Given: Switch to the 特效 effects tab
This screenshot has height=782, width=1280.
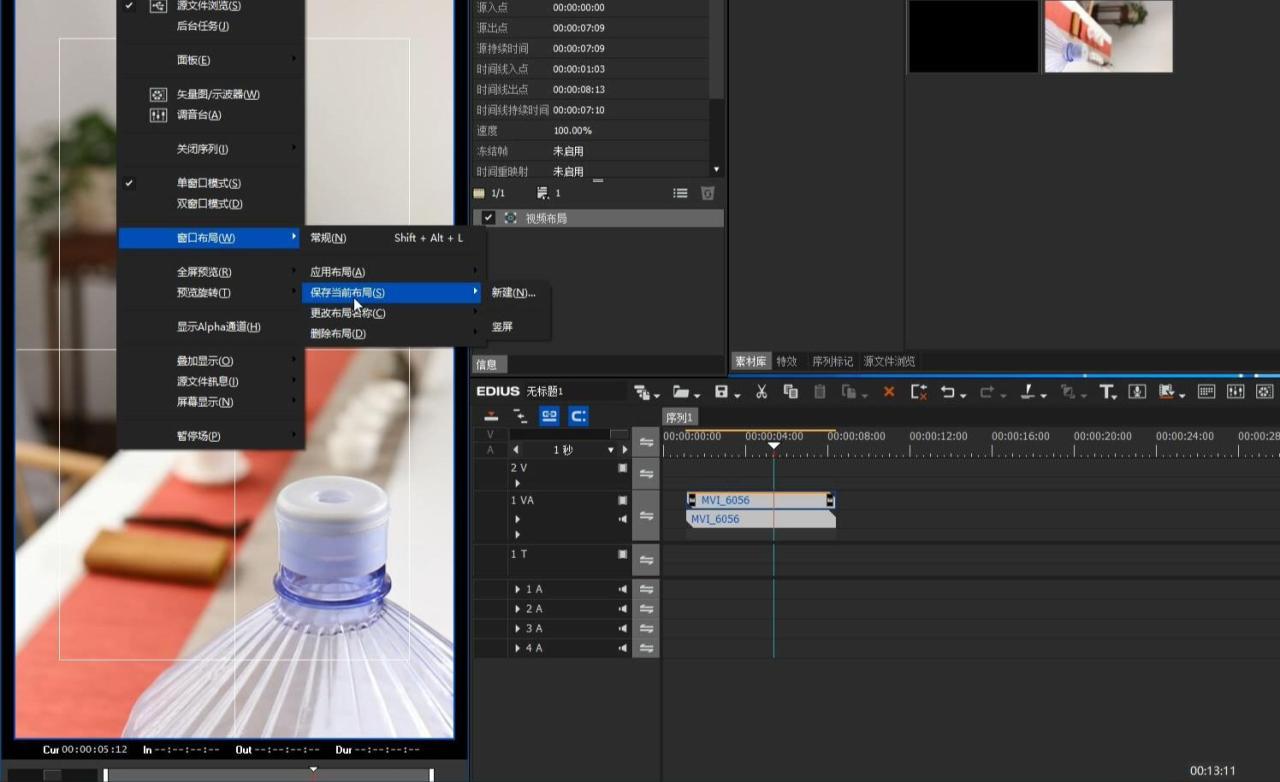Looking at the screenshot, I should (786, 361).
